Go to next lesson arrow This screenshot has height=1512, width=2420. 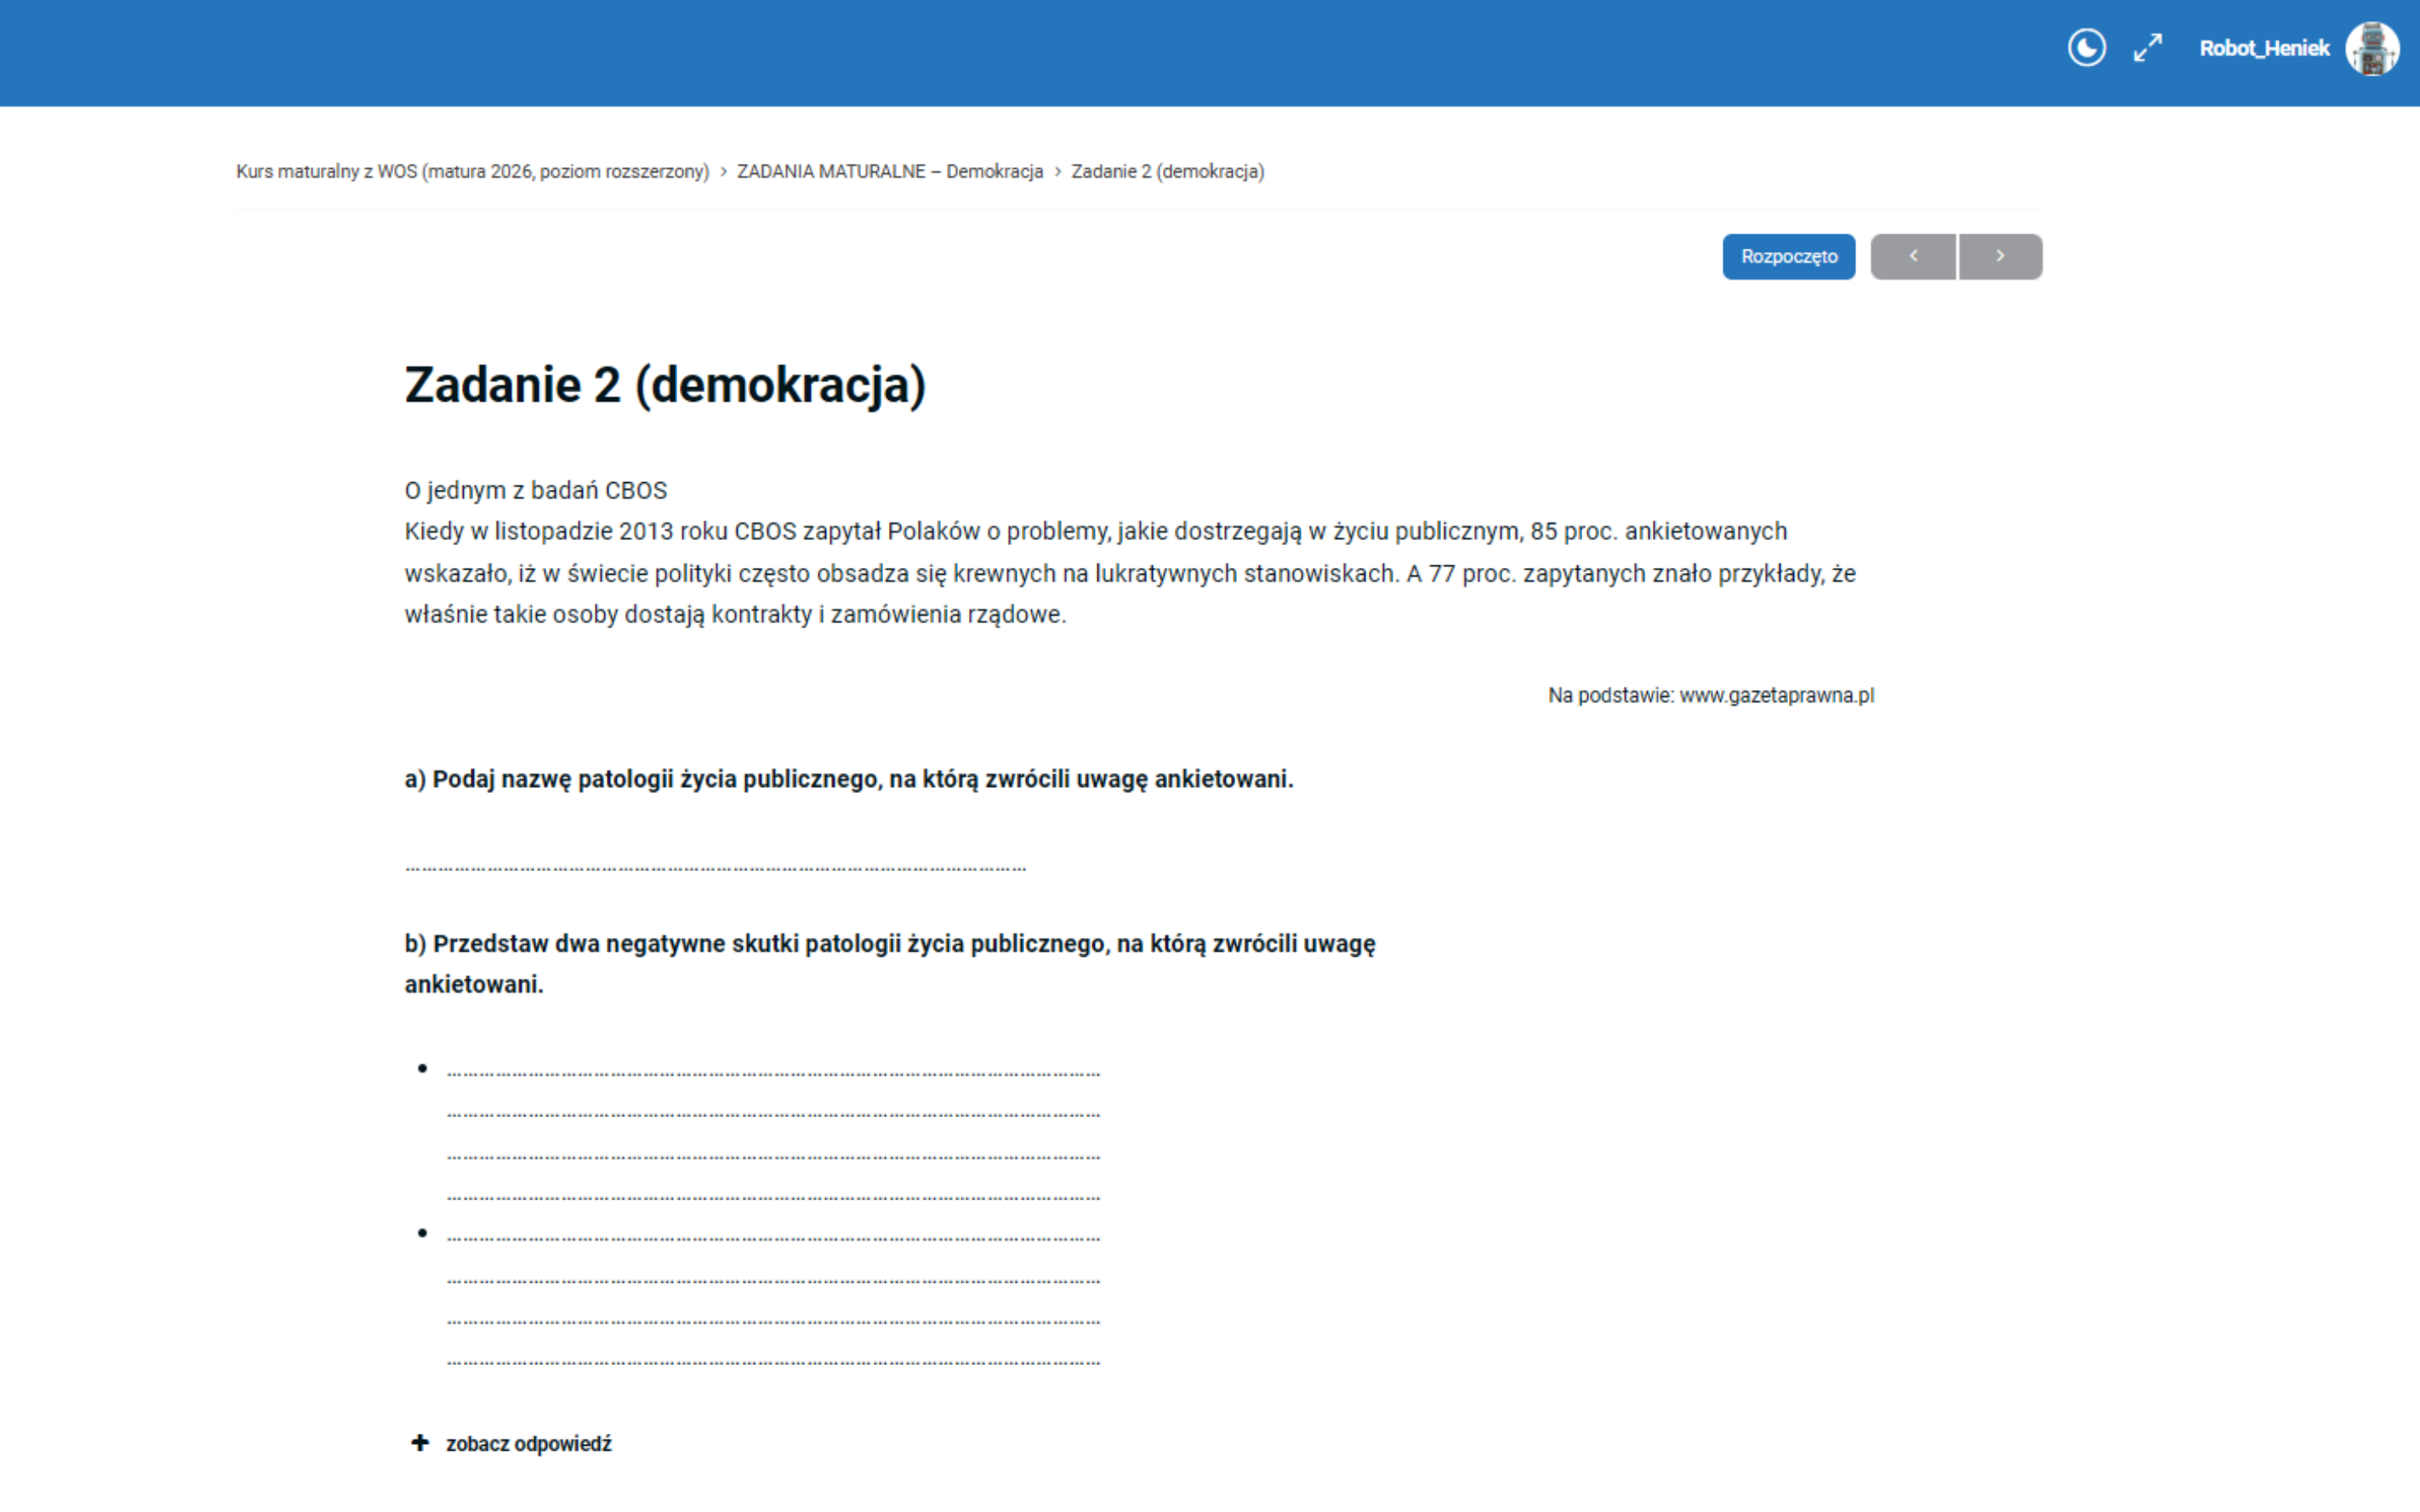[2000, 256]
